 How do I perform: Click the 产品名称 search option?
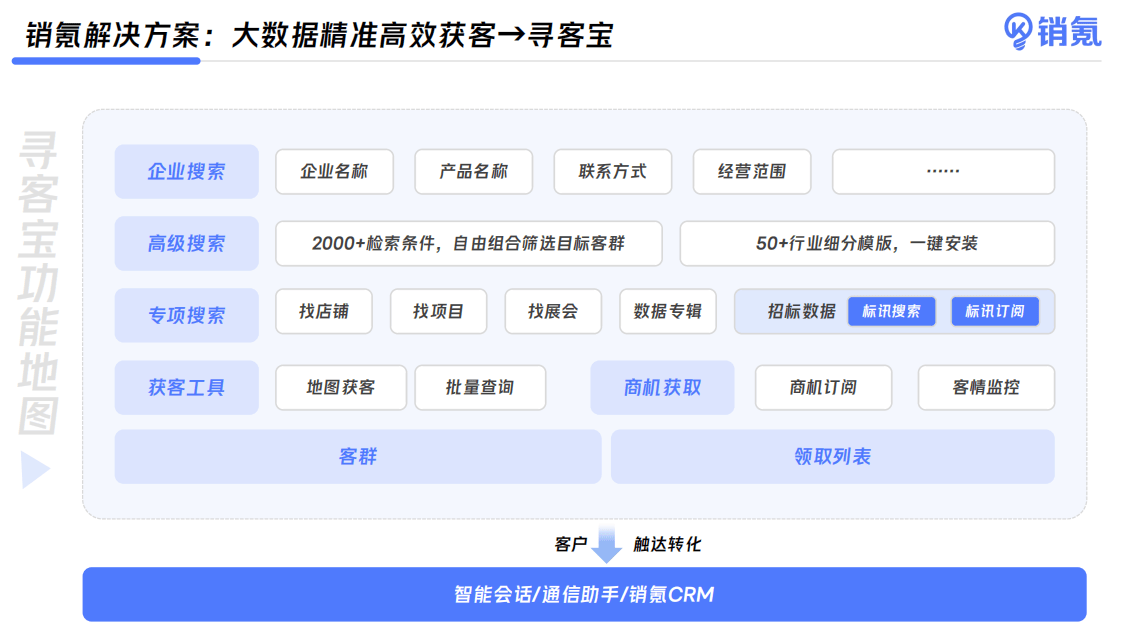tap(473, 171)
